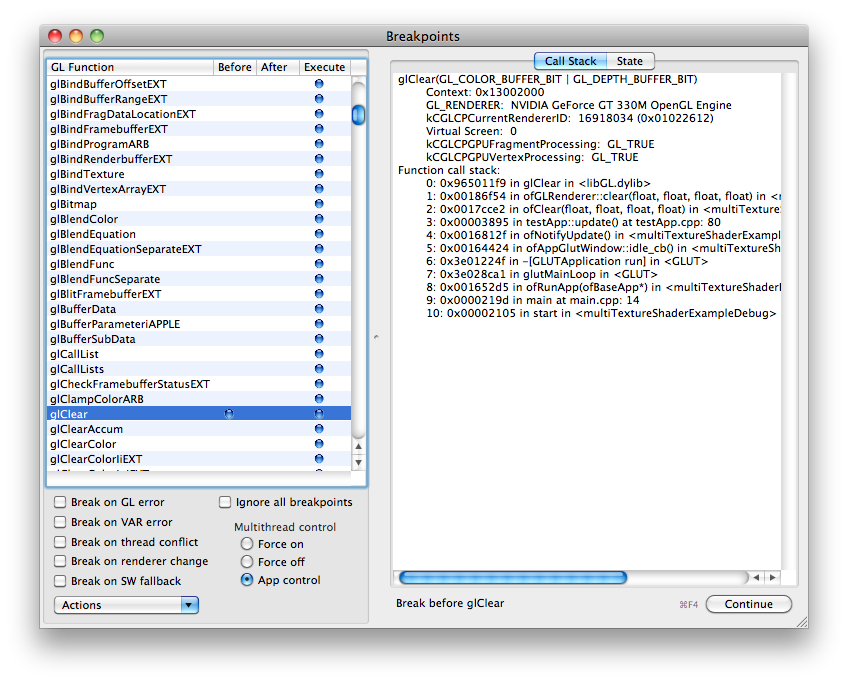Toggle Execute dot for glBufferData

pos(319,309)
